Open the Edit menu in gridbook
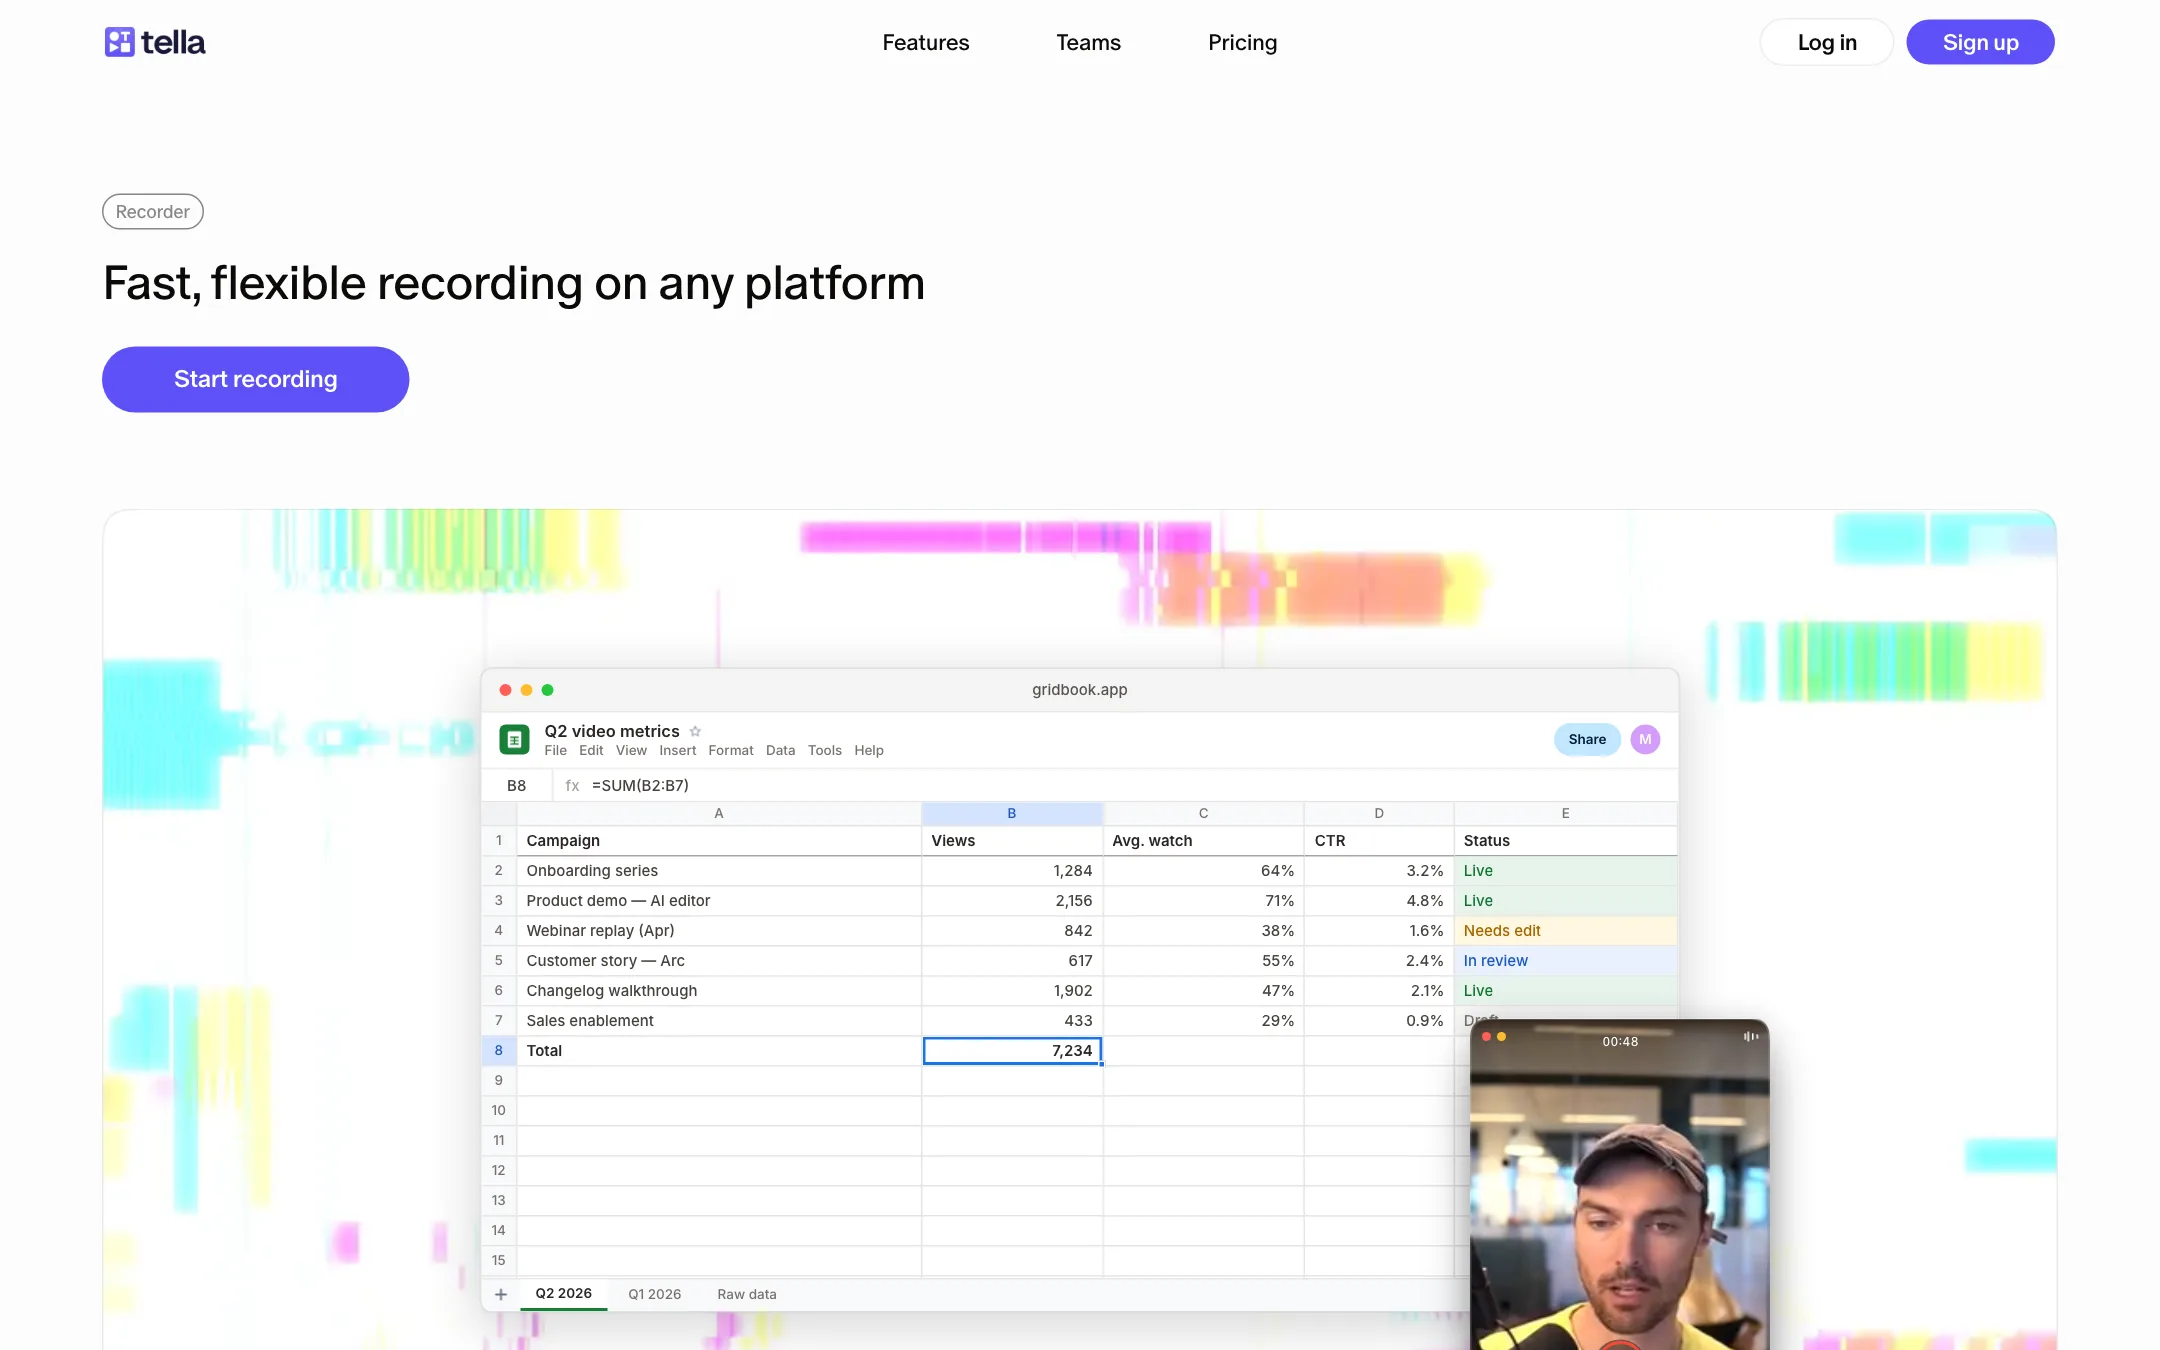 click(591, 750)
